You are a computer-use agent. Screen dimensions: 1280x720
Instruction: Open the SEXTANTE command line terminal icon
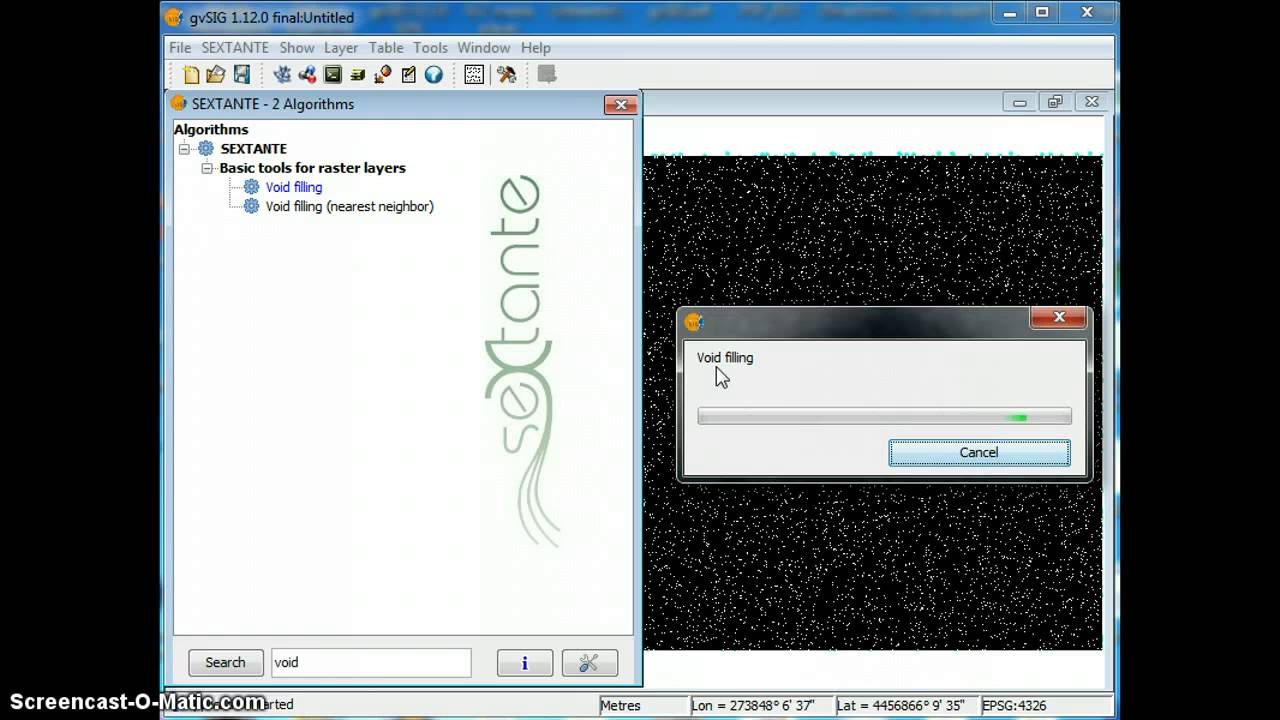click(333, 75)
